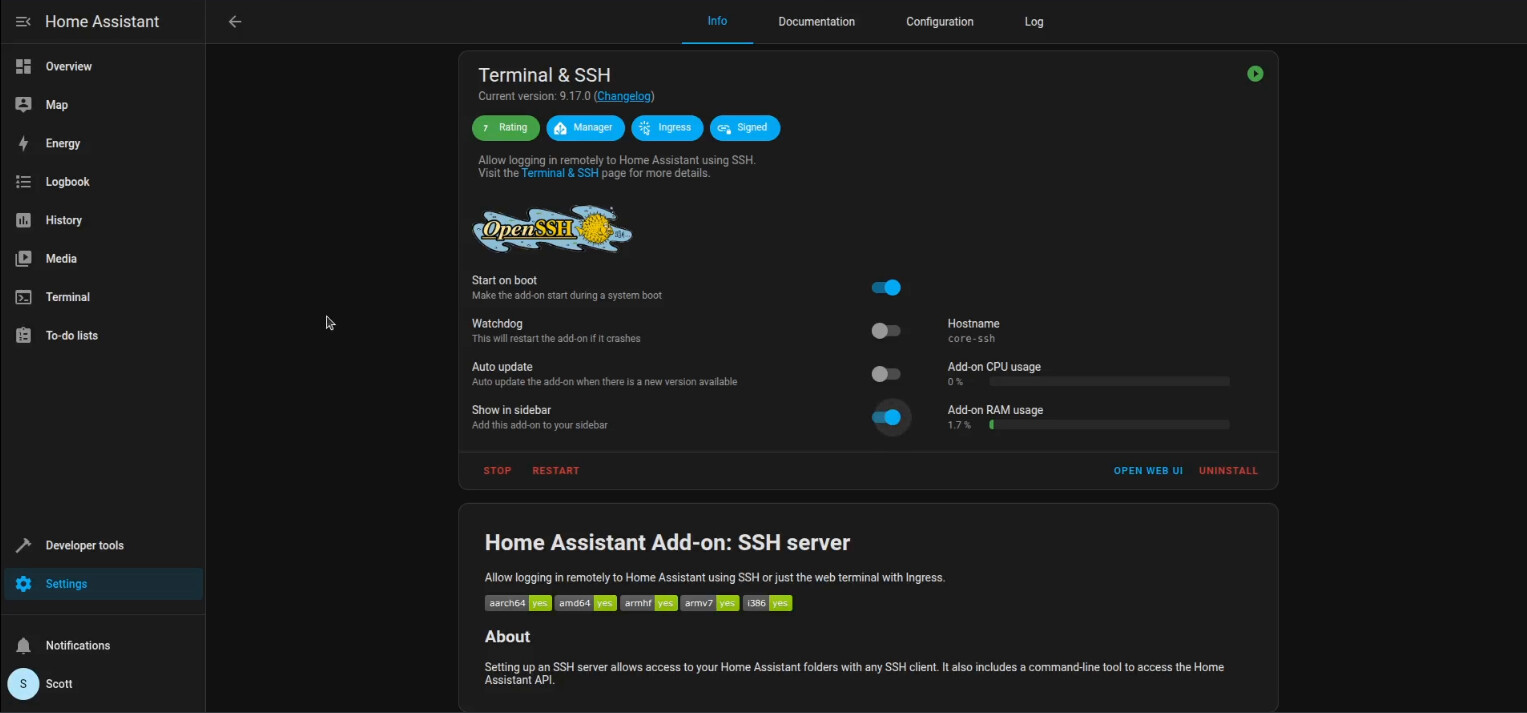
Task: Open the Changelog link
Action: [624, 96]
